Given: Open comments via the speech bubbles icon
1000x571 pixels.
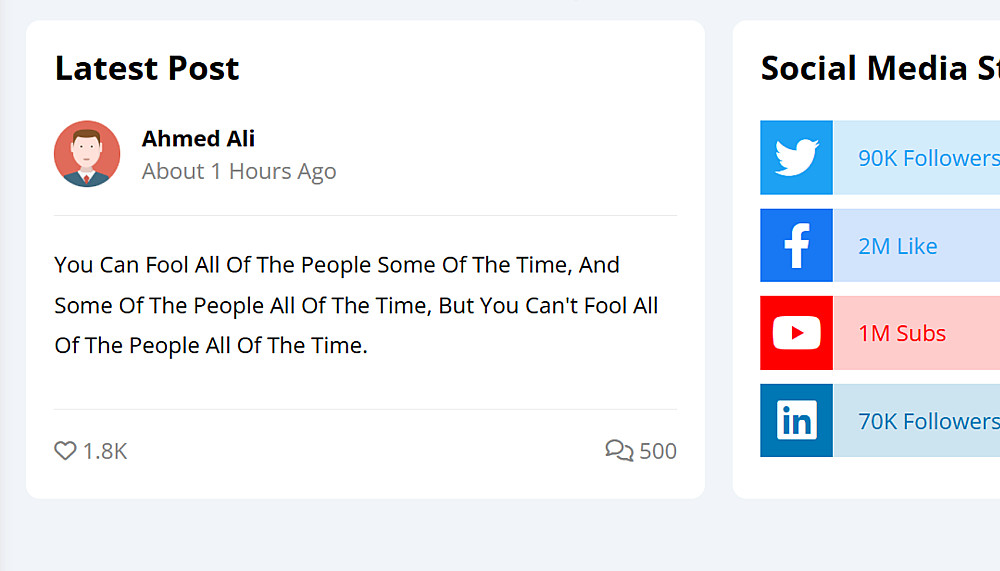Looking at the screenshot, I should (619, 451).
